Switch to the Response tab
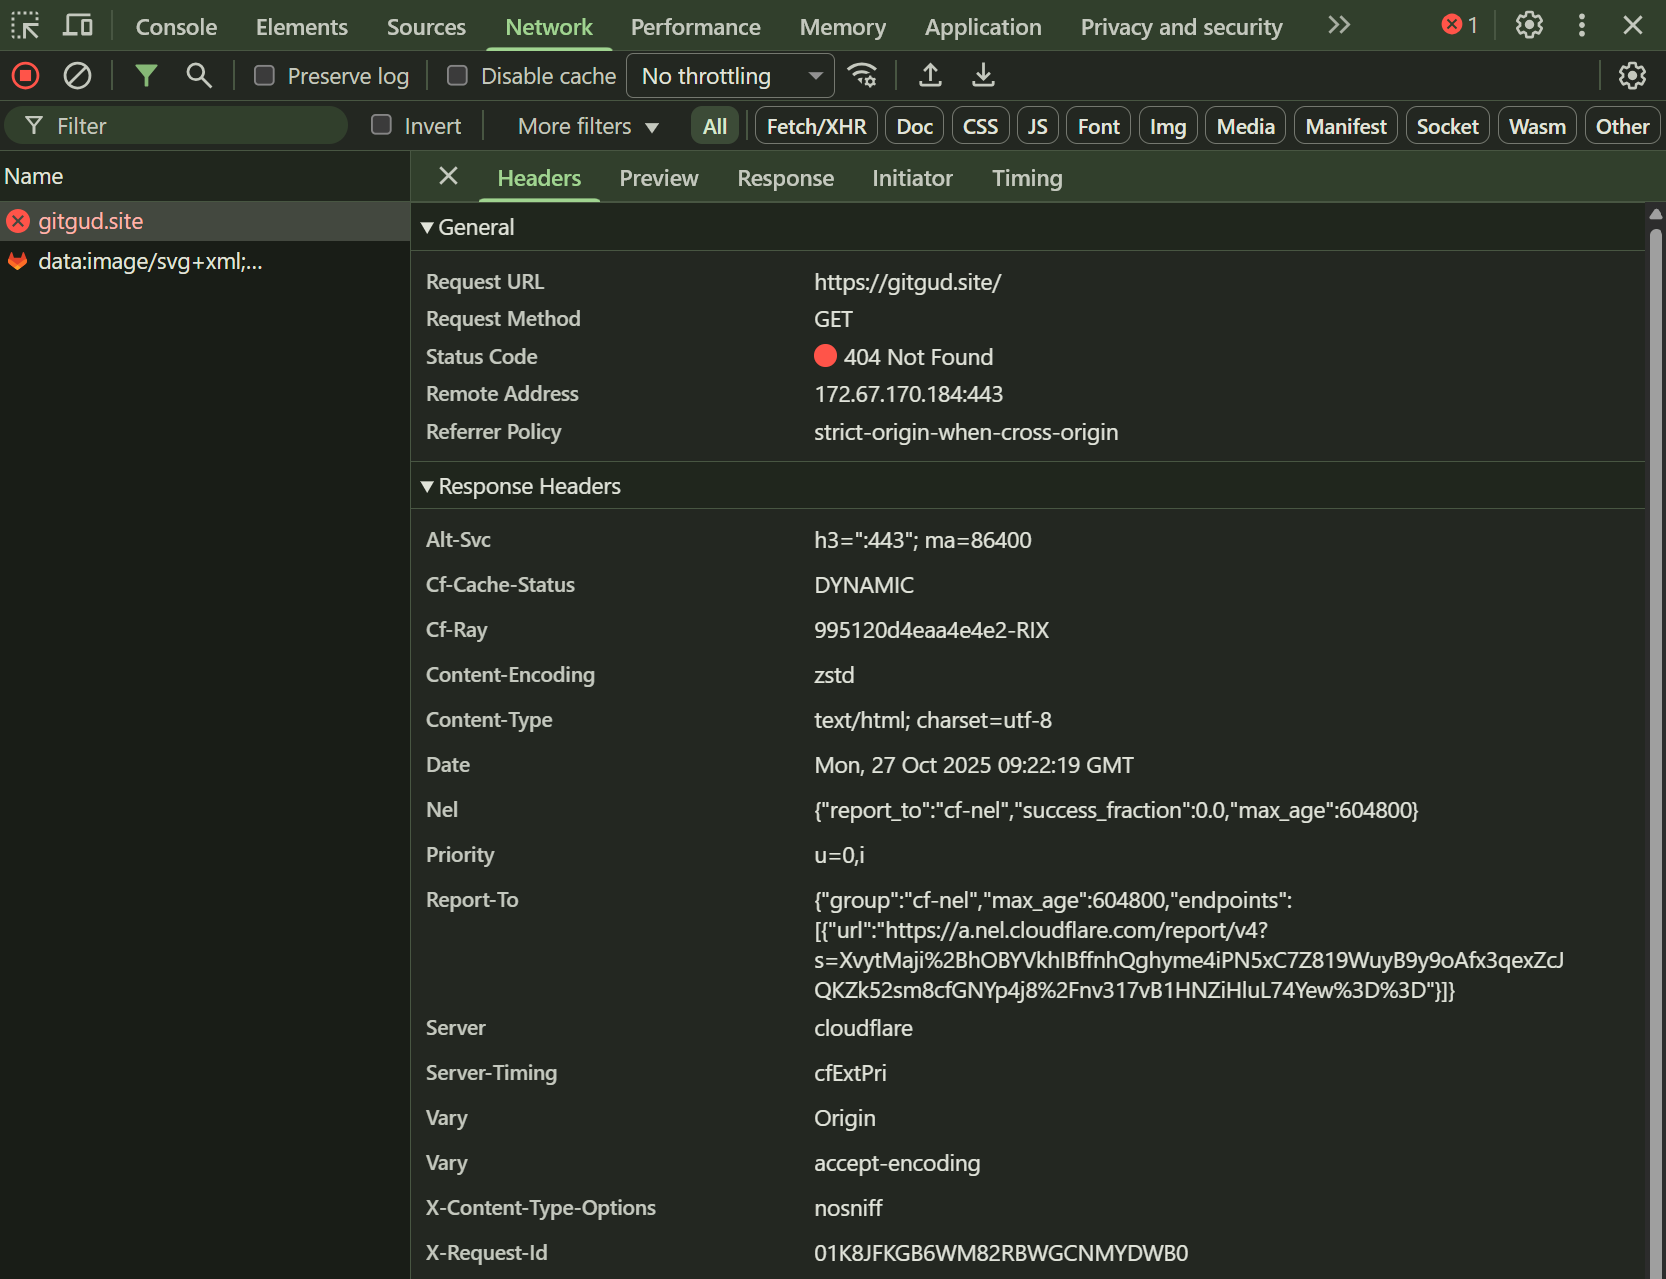 click(786, 178)
